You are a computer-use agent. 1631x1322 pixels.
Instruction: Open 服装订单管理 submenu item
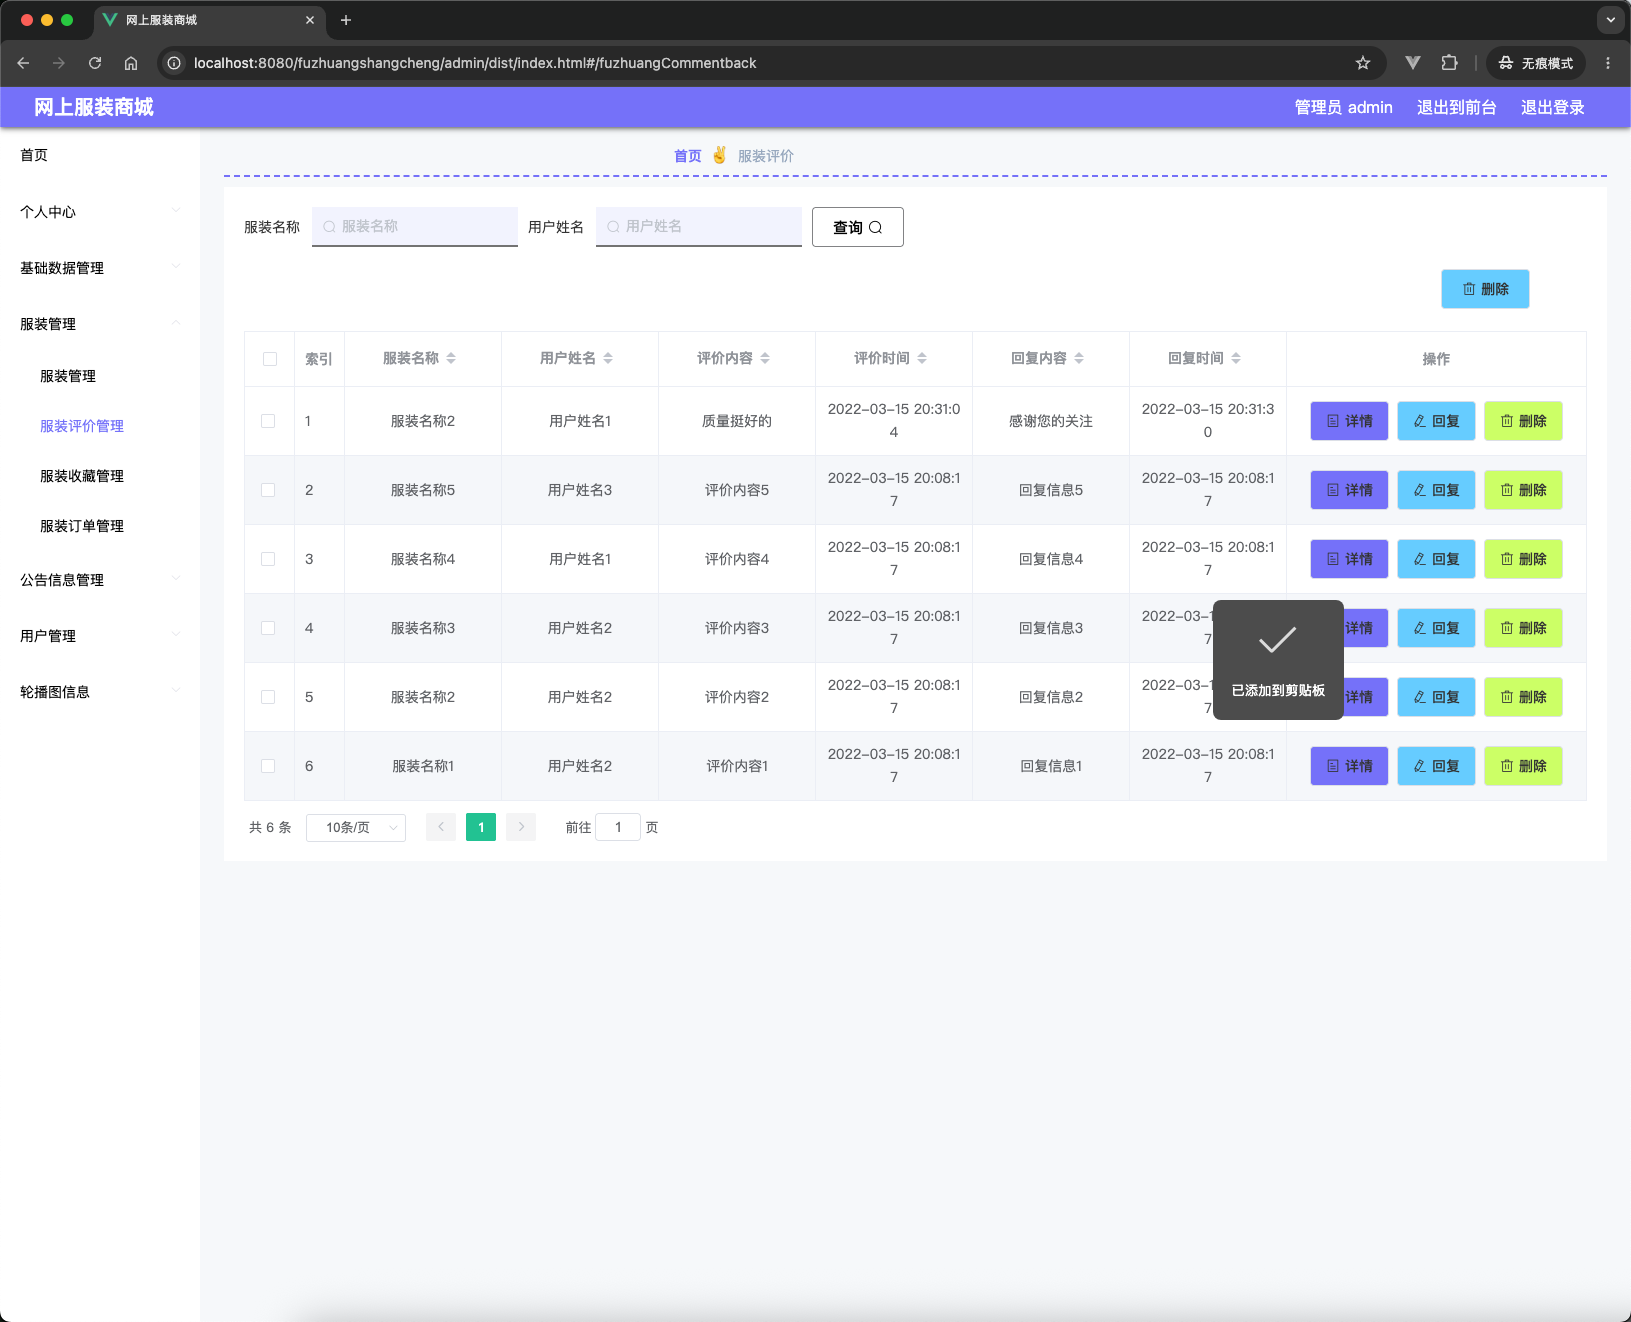(100, 526)
